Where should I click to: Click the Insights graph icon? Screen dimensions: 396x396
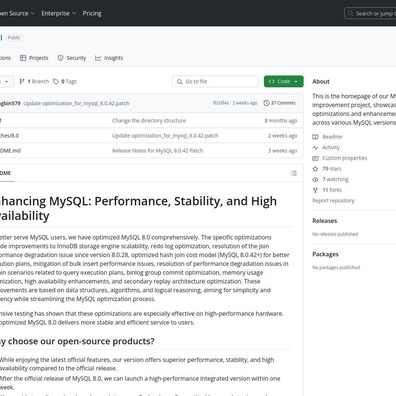coord(98,58)
